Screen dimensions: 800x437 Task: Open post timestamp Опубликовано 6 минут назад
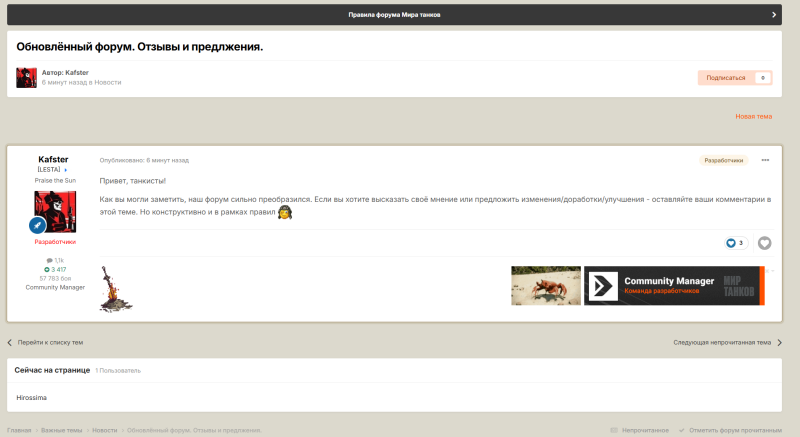pos(144,160)
